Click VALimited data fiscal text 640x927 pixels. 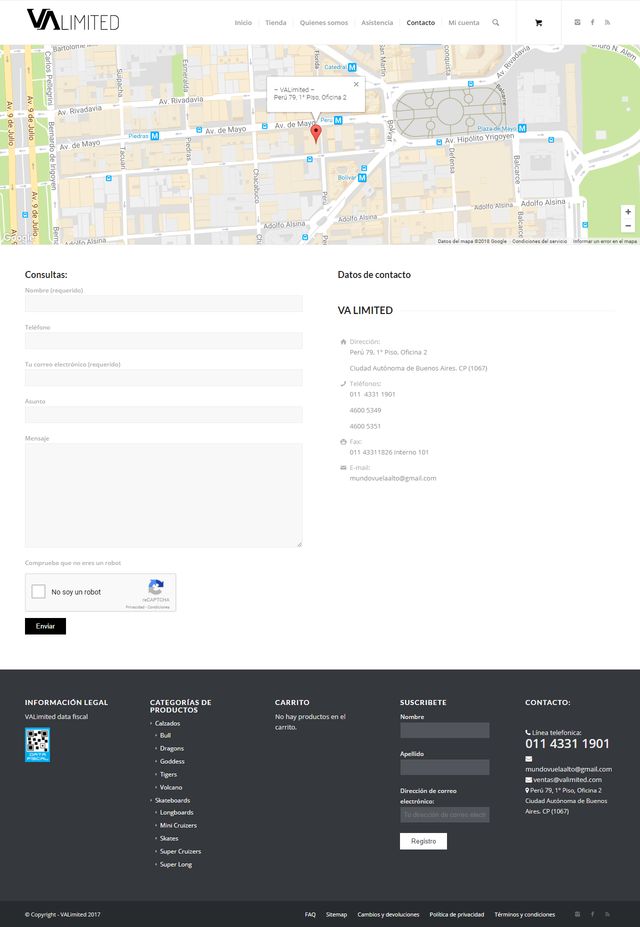point(56,717)
